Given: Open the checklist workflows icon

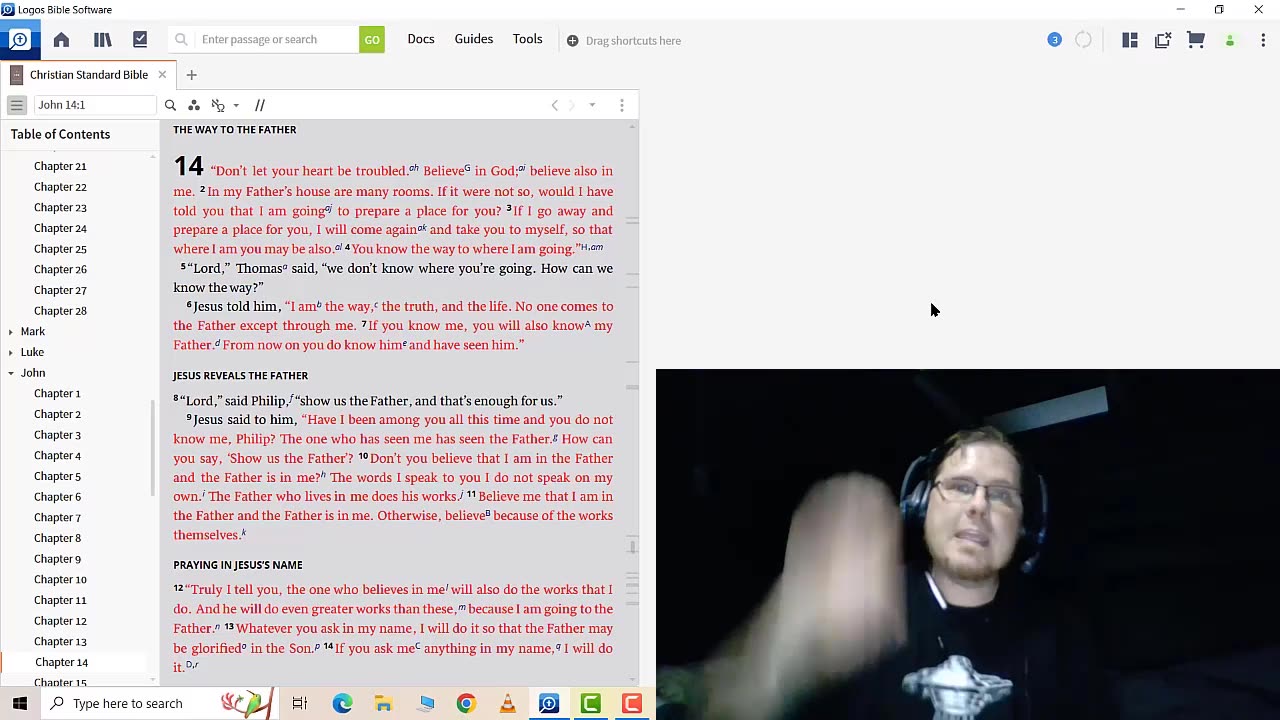Looking at the screenshot, I should (140, 40).
